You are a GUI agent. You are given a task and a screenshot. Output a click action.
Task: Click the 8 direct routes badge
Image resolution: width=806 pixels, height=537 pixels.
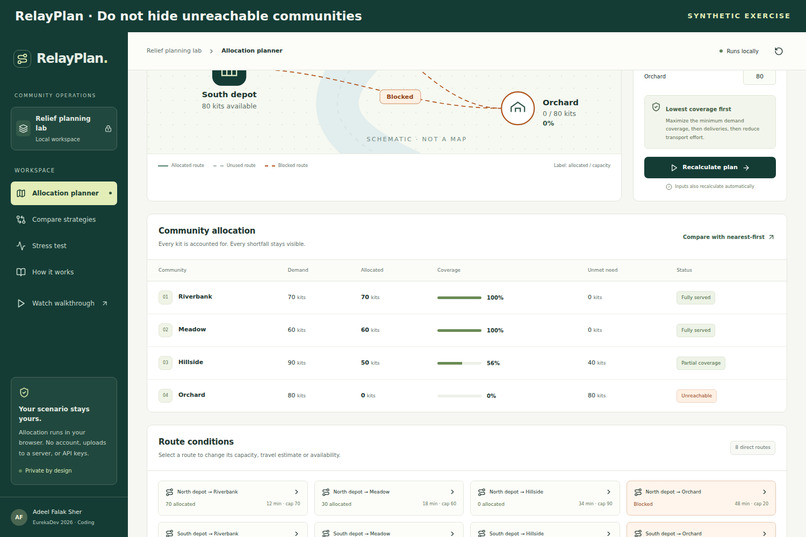(x=753, y=448)
